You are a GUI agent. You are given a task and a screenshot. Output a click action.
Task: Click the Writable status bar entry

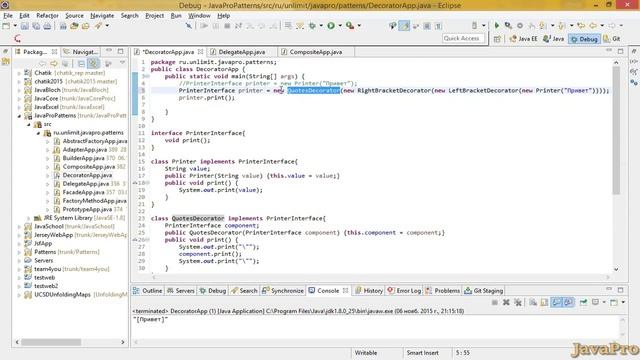coord(366,353)
